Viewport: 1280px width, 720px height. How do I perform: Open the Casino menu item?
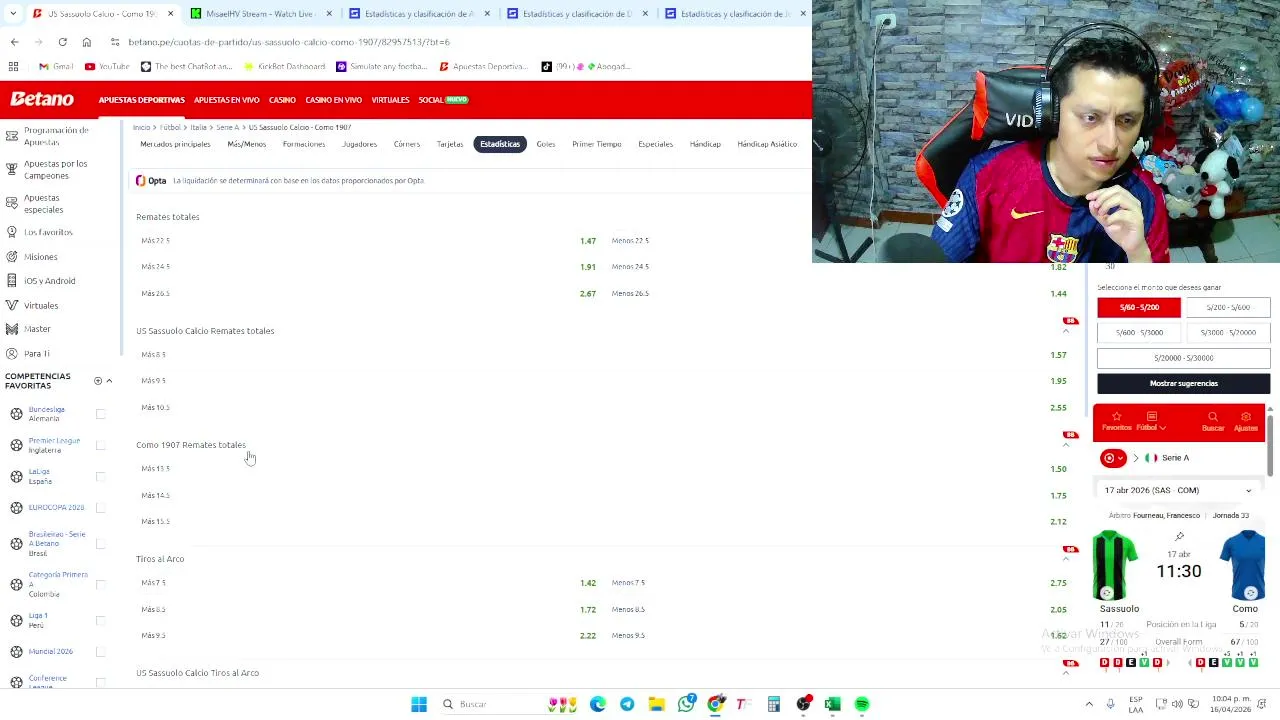click(282, 100)
